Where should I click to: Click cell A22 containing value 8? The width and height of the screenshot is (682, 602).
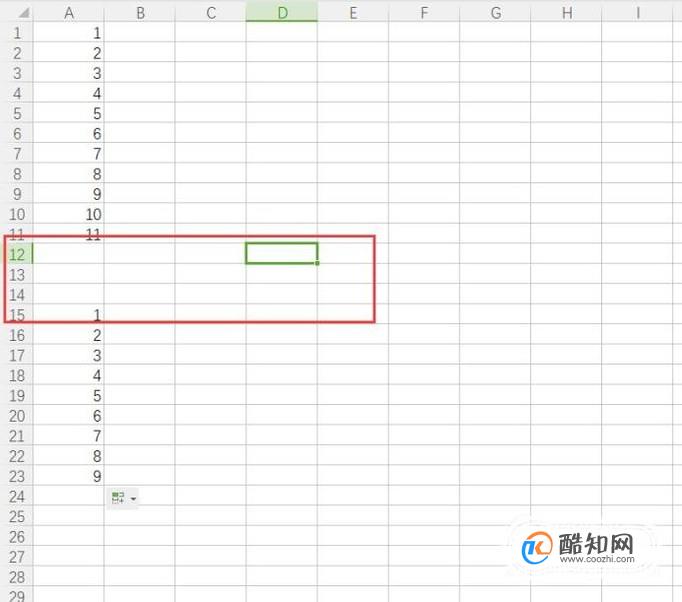(69, 456)
